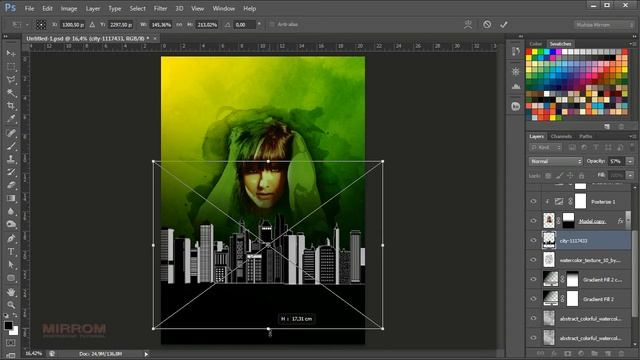Click the Add layer mask icon
Image resolution: width=640 pixels, height=360 pixels.
(x=567, y=353)
